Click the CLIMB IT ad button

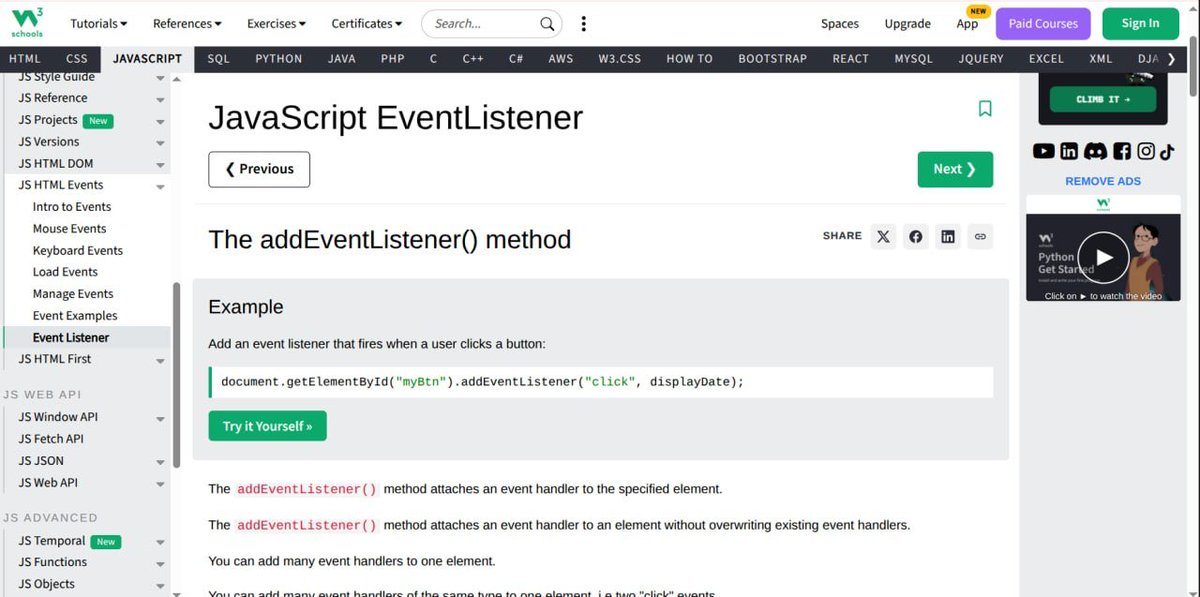pyautogui.click(x=1103, y=99)
